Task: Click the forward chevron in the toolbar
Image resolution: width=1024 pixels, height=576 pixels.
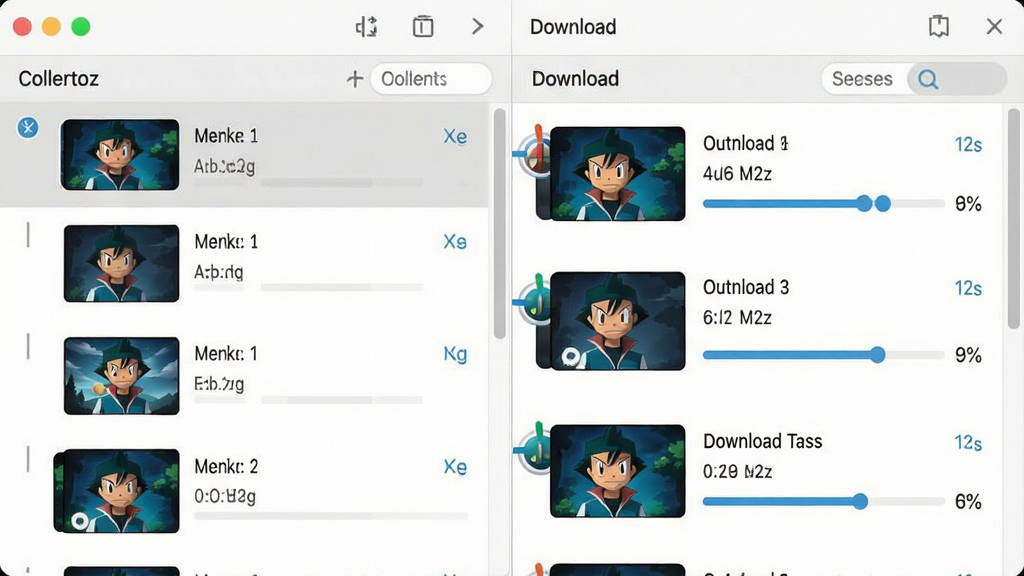Action: coord(477,26)
